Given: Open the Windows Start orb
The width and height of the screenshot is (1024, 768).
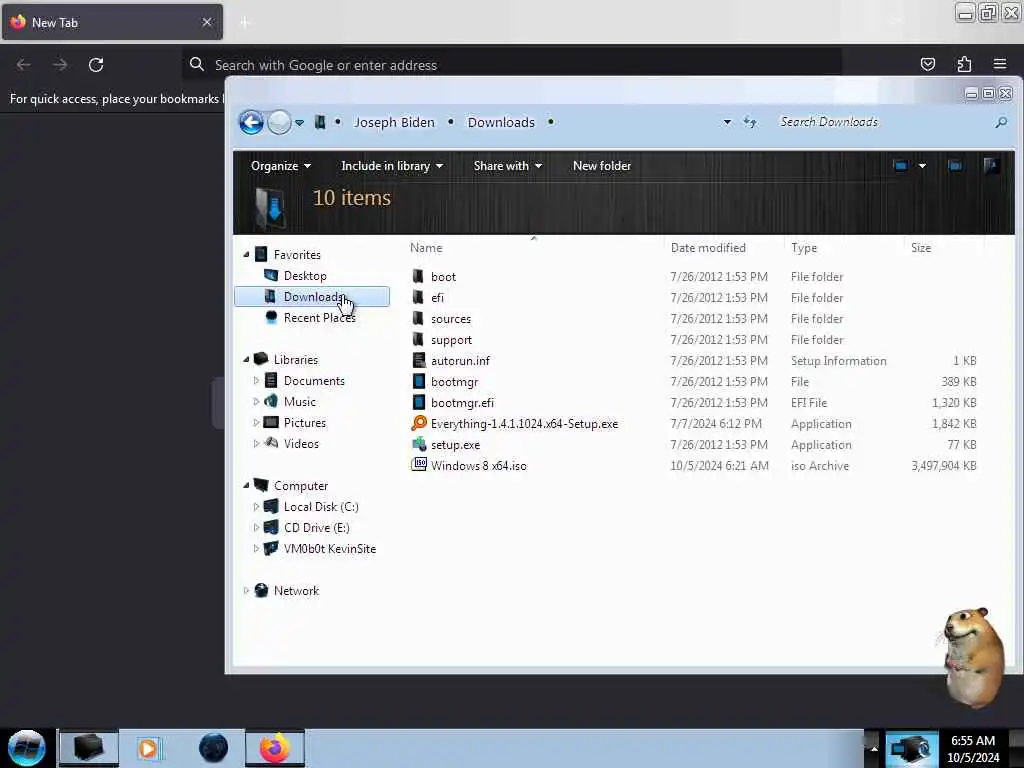Looking at the screenshot, I should point(26,748).
